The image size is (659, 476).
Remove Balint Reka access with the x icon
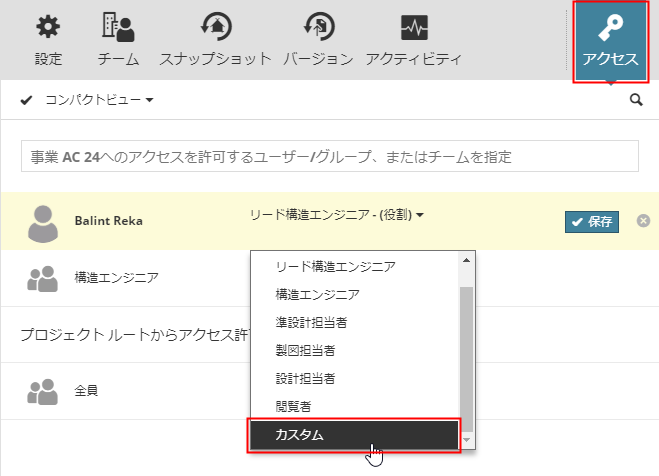[x=643, y=220]
